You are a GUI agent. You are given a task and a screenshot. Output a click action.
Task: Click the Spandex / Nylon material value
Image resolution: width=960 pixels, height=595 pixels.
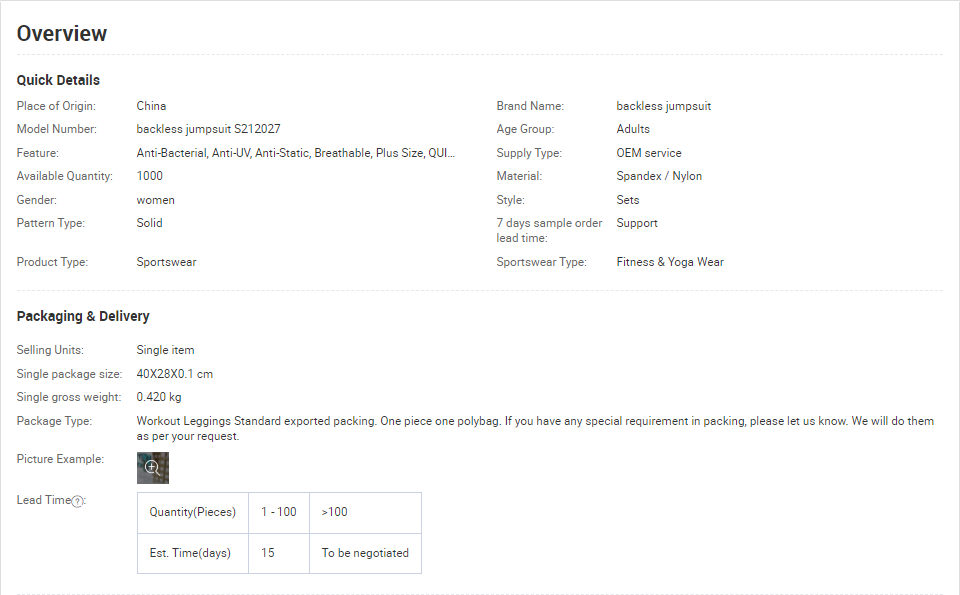coord(659,176)
